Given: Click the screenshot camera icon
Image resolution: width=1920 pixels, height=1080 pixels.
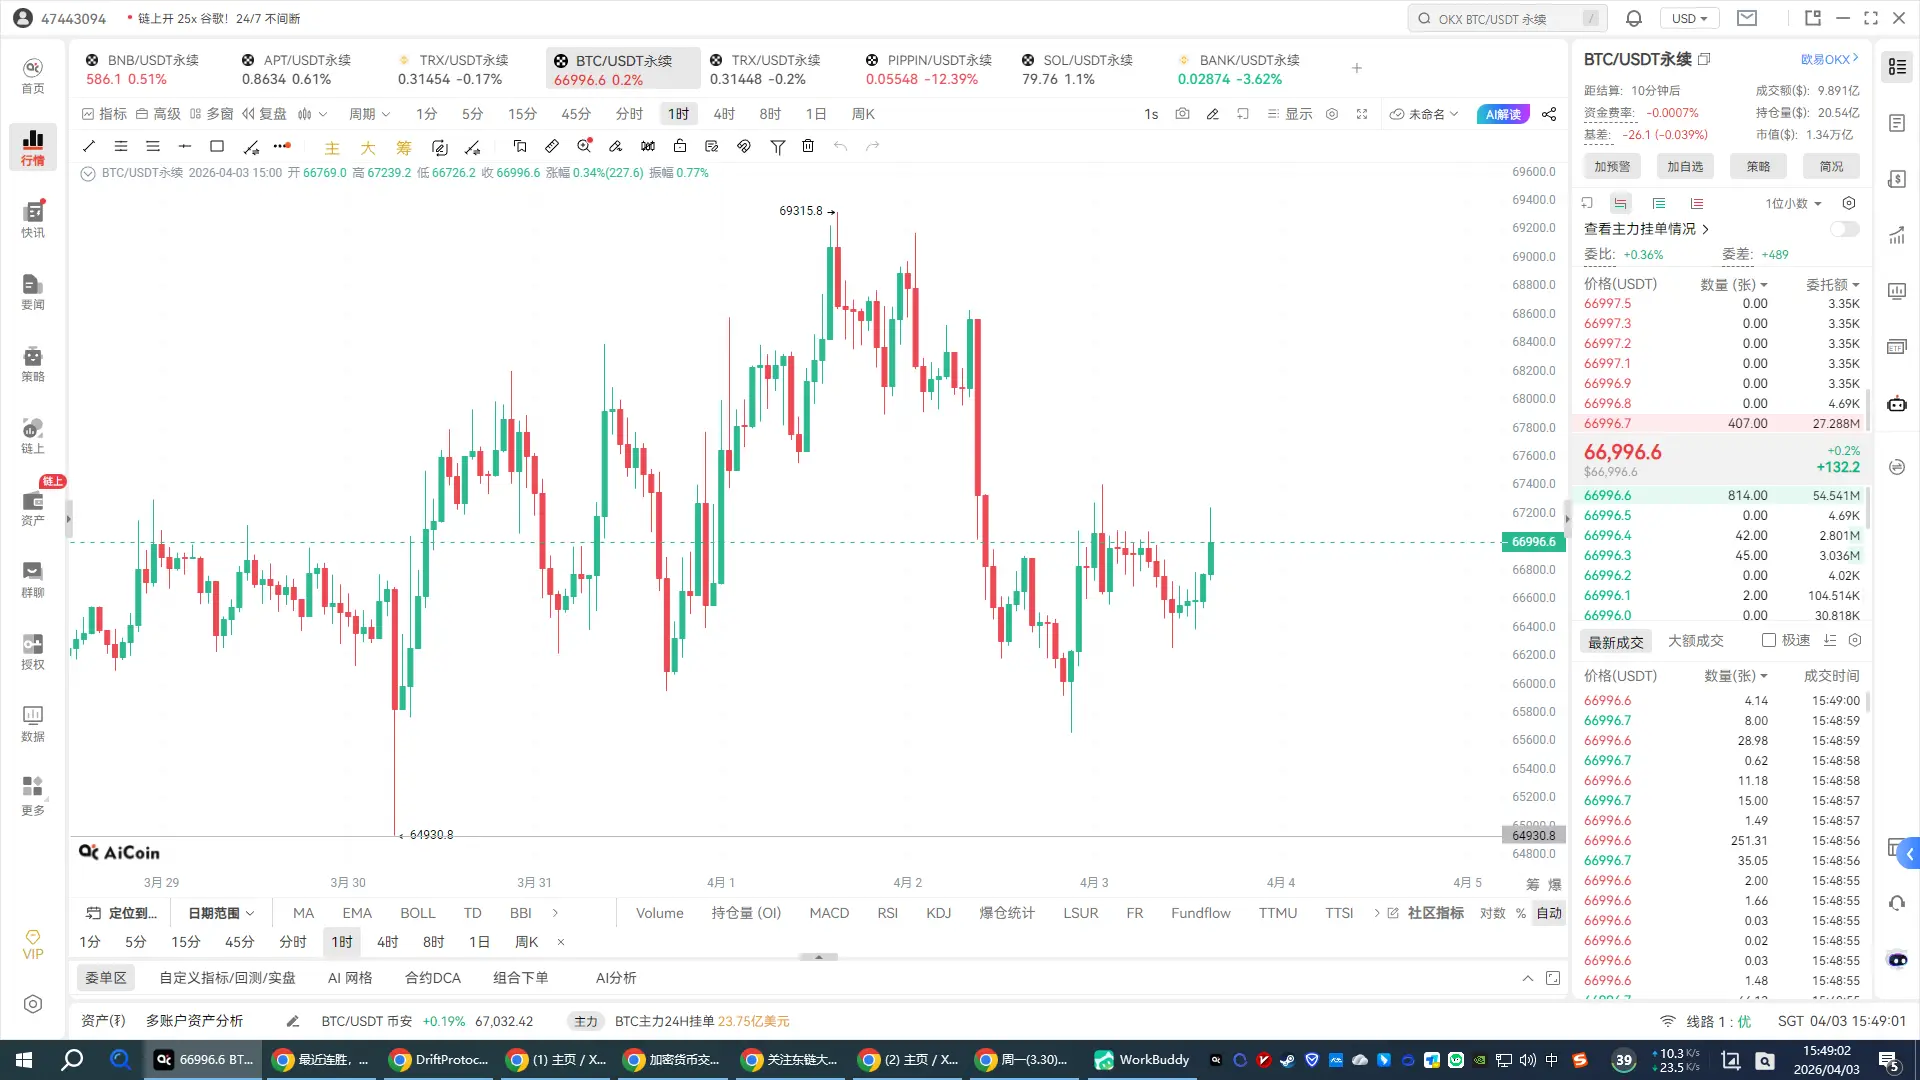Looking at the screenshot, I should [x=1182, y=114].
